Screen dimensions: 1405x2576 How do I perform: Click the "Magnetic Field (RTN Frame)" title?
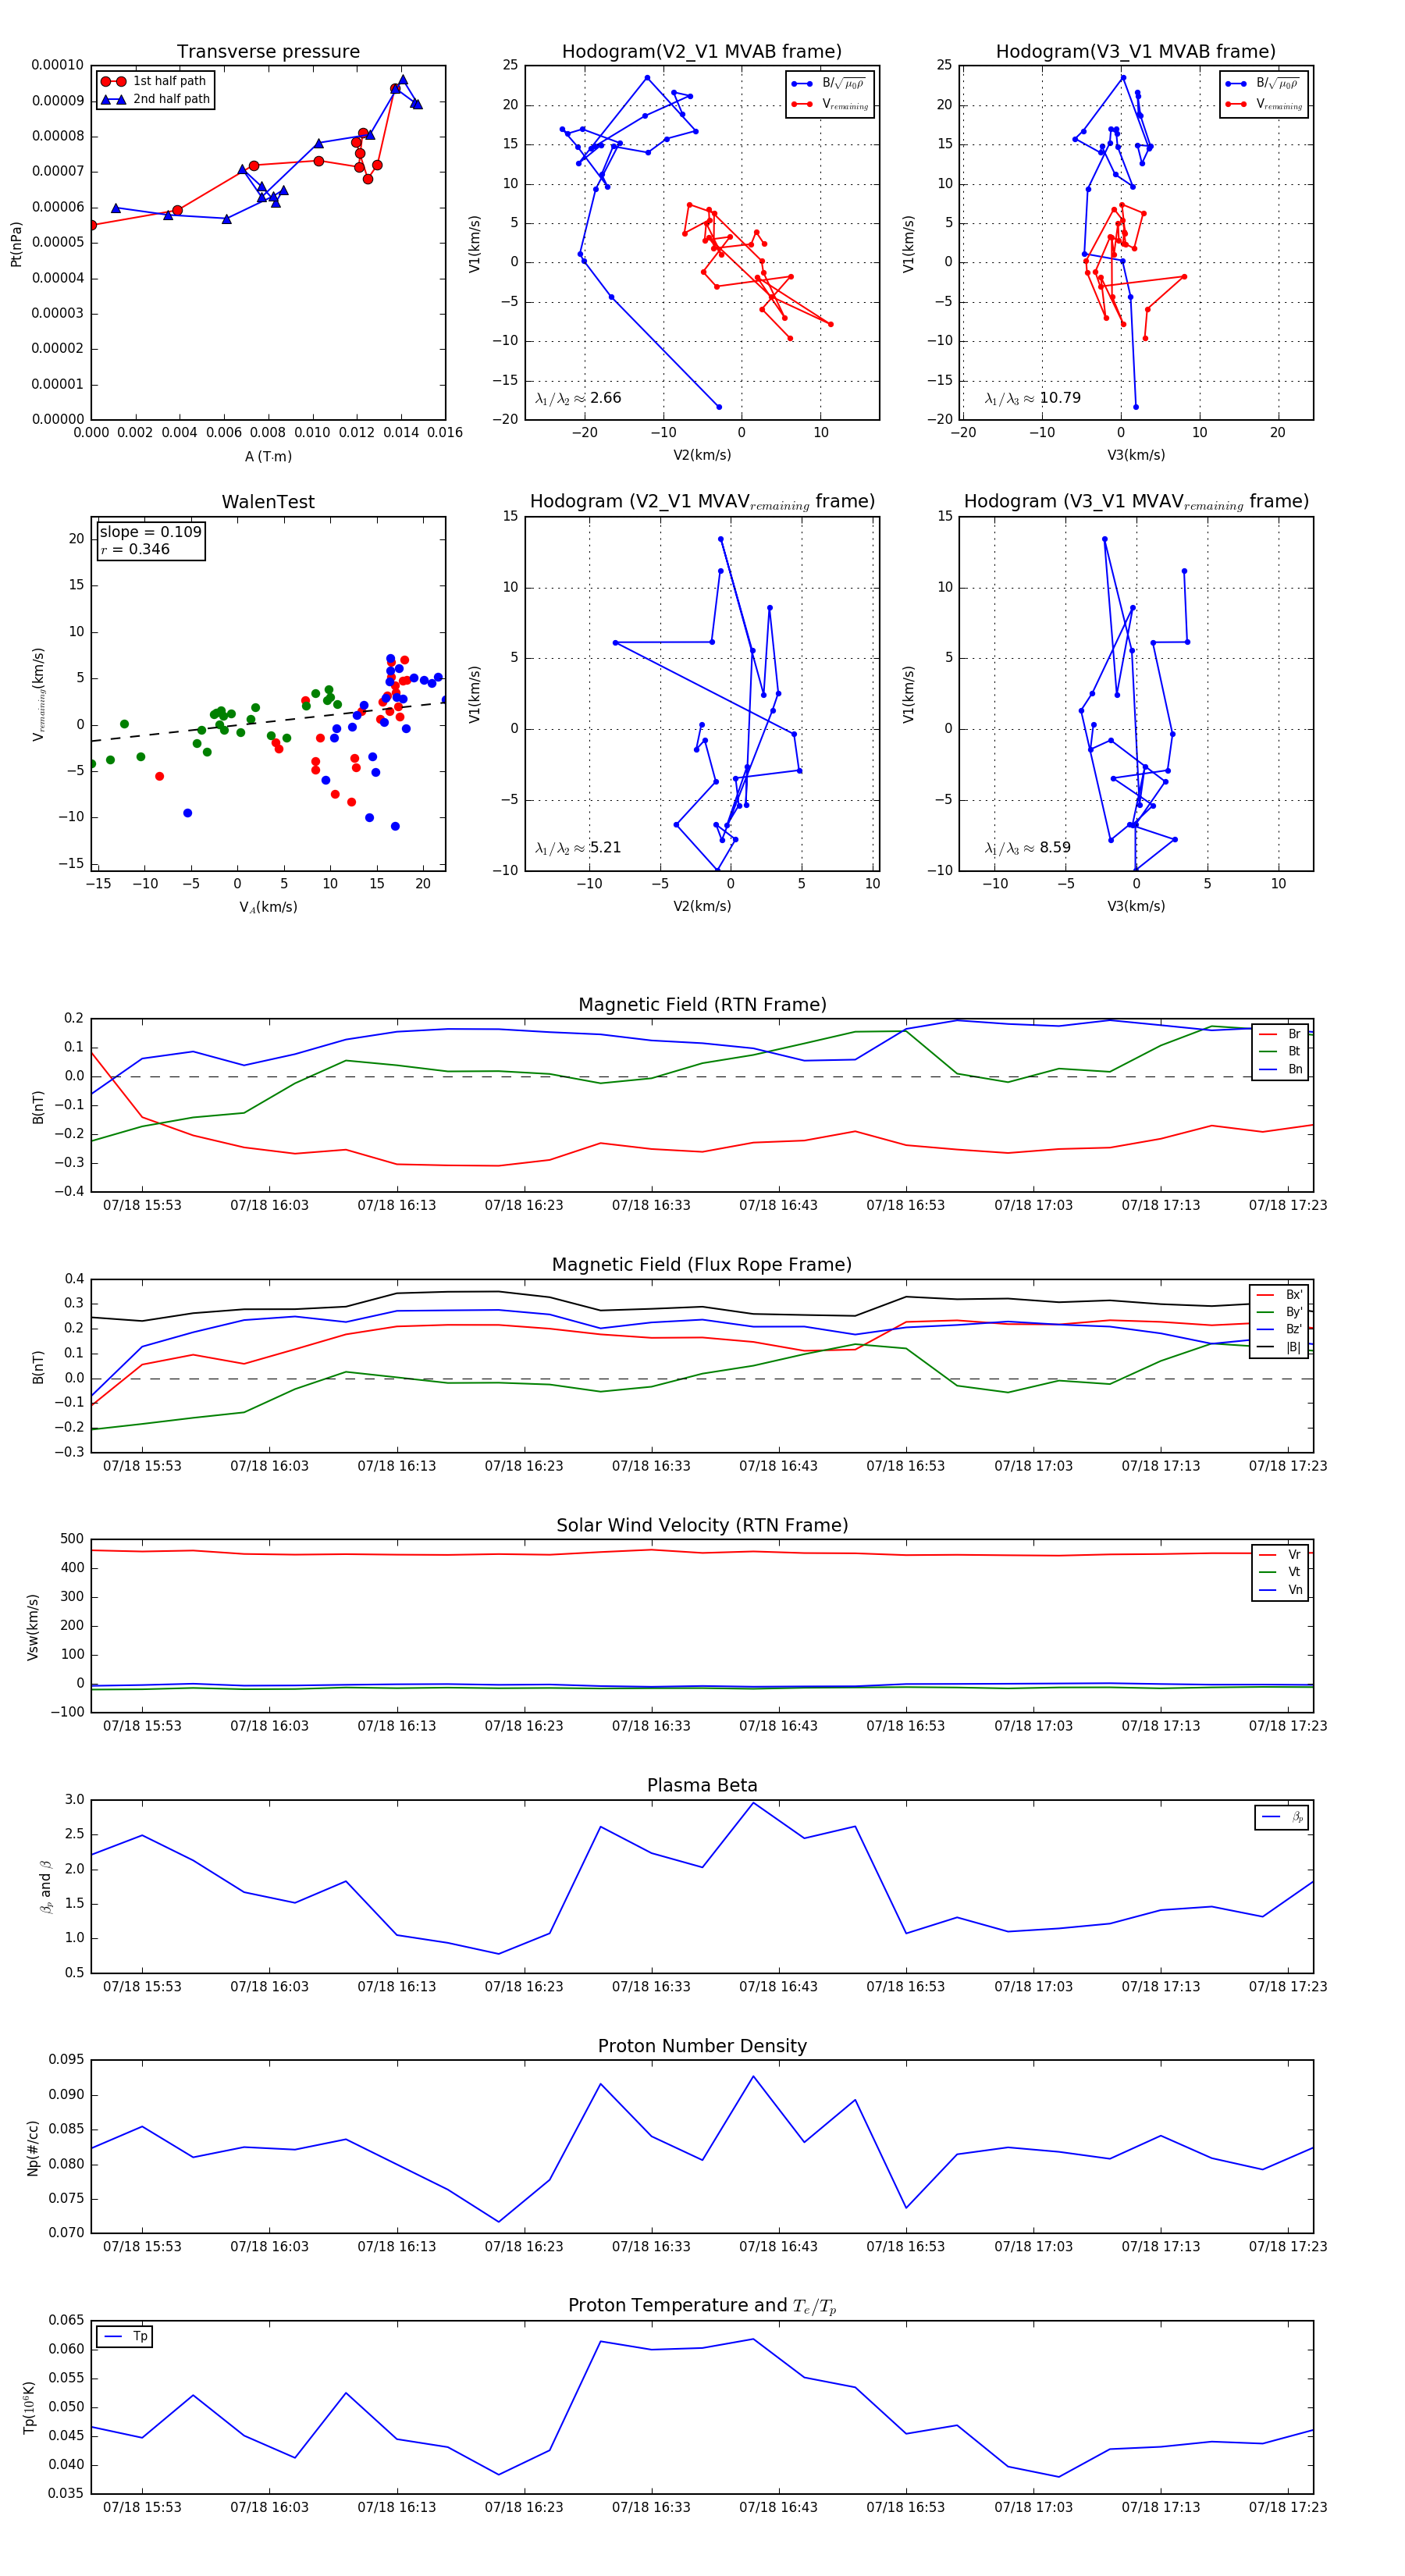[x=702, y=1005]
